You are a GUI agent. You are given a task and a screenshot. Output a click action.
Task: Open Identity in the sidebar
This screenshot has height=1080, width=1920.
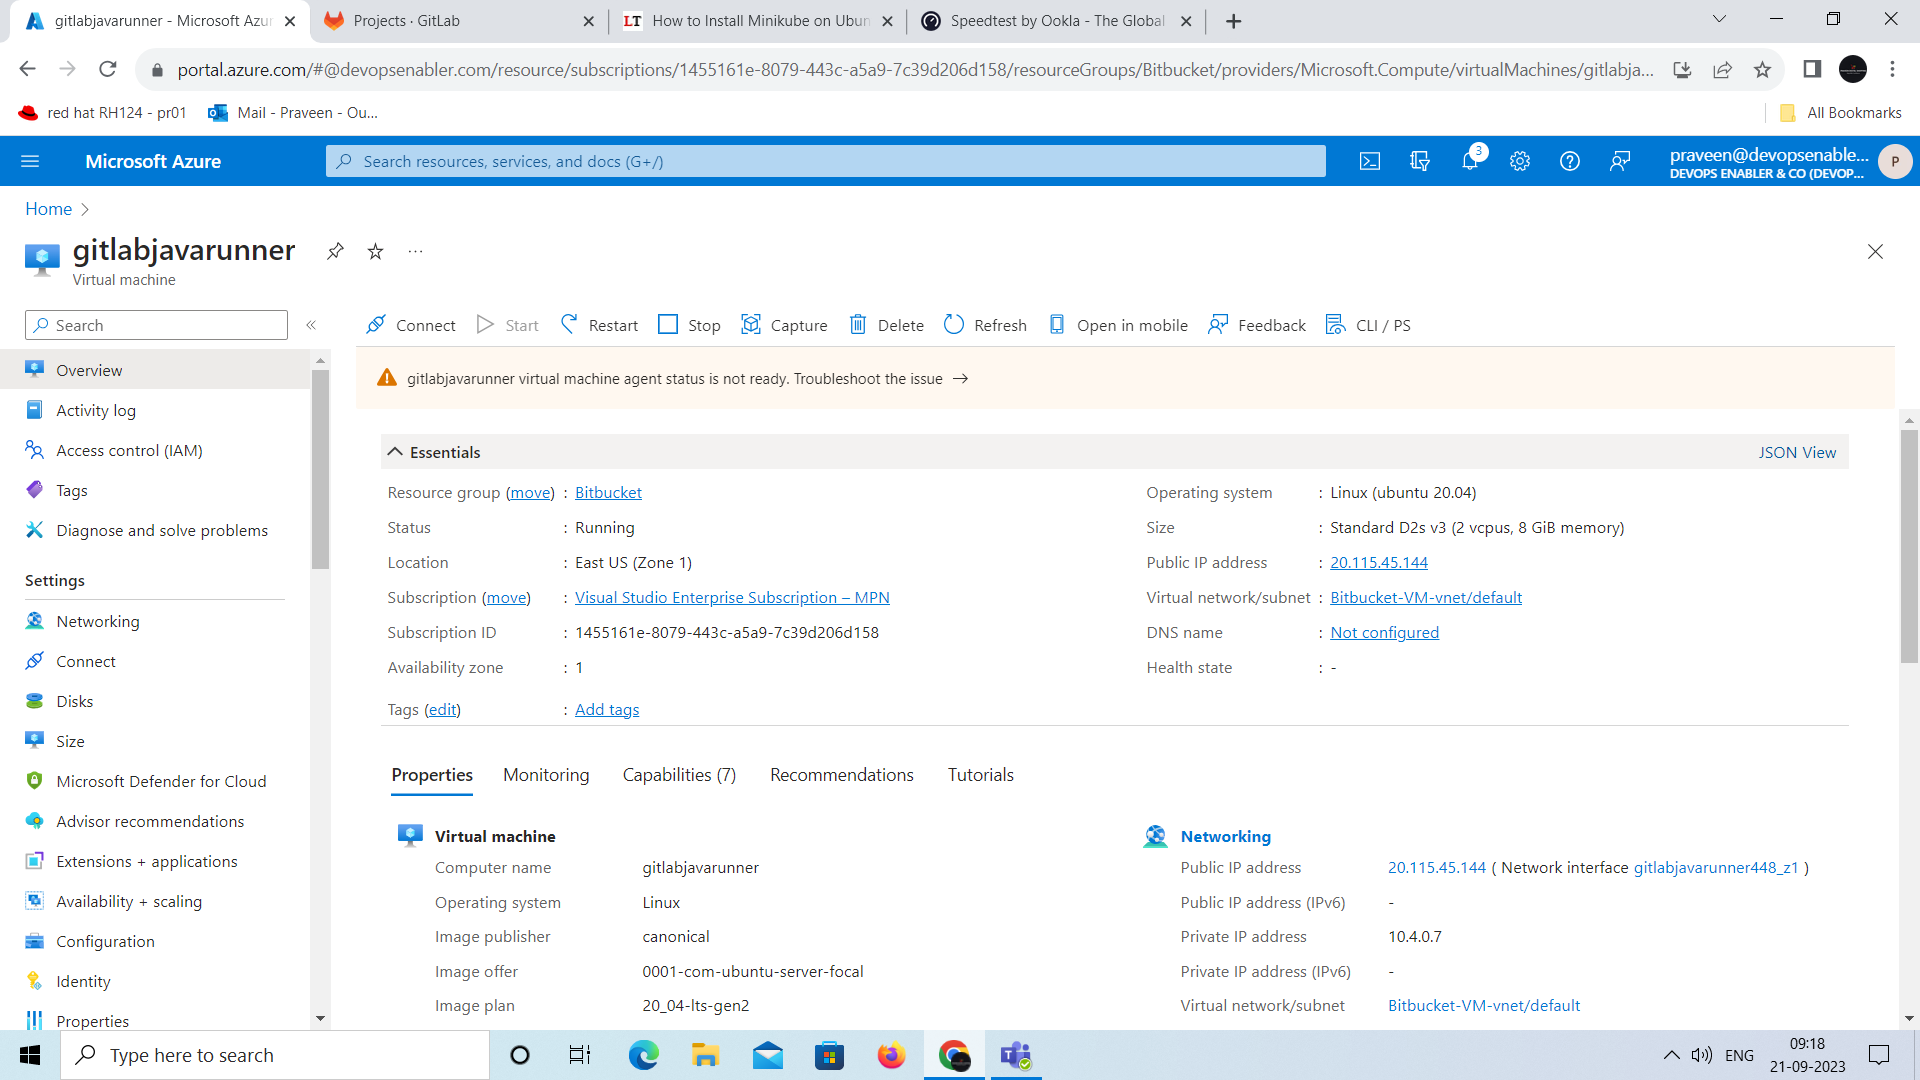83,981
